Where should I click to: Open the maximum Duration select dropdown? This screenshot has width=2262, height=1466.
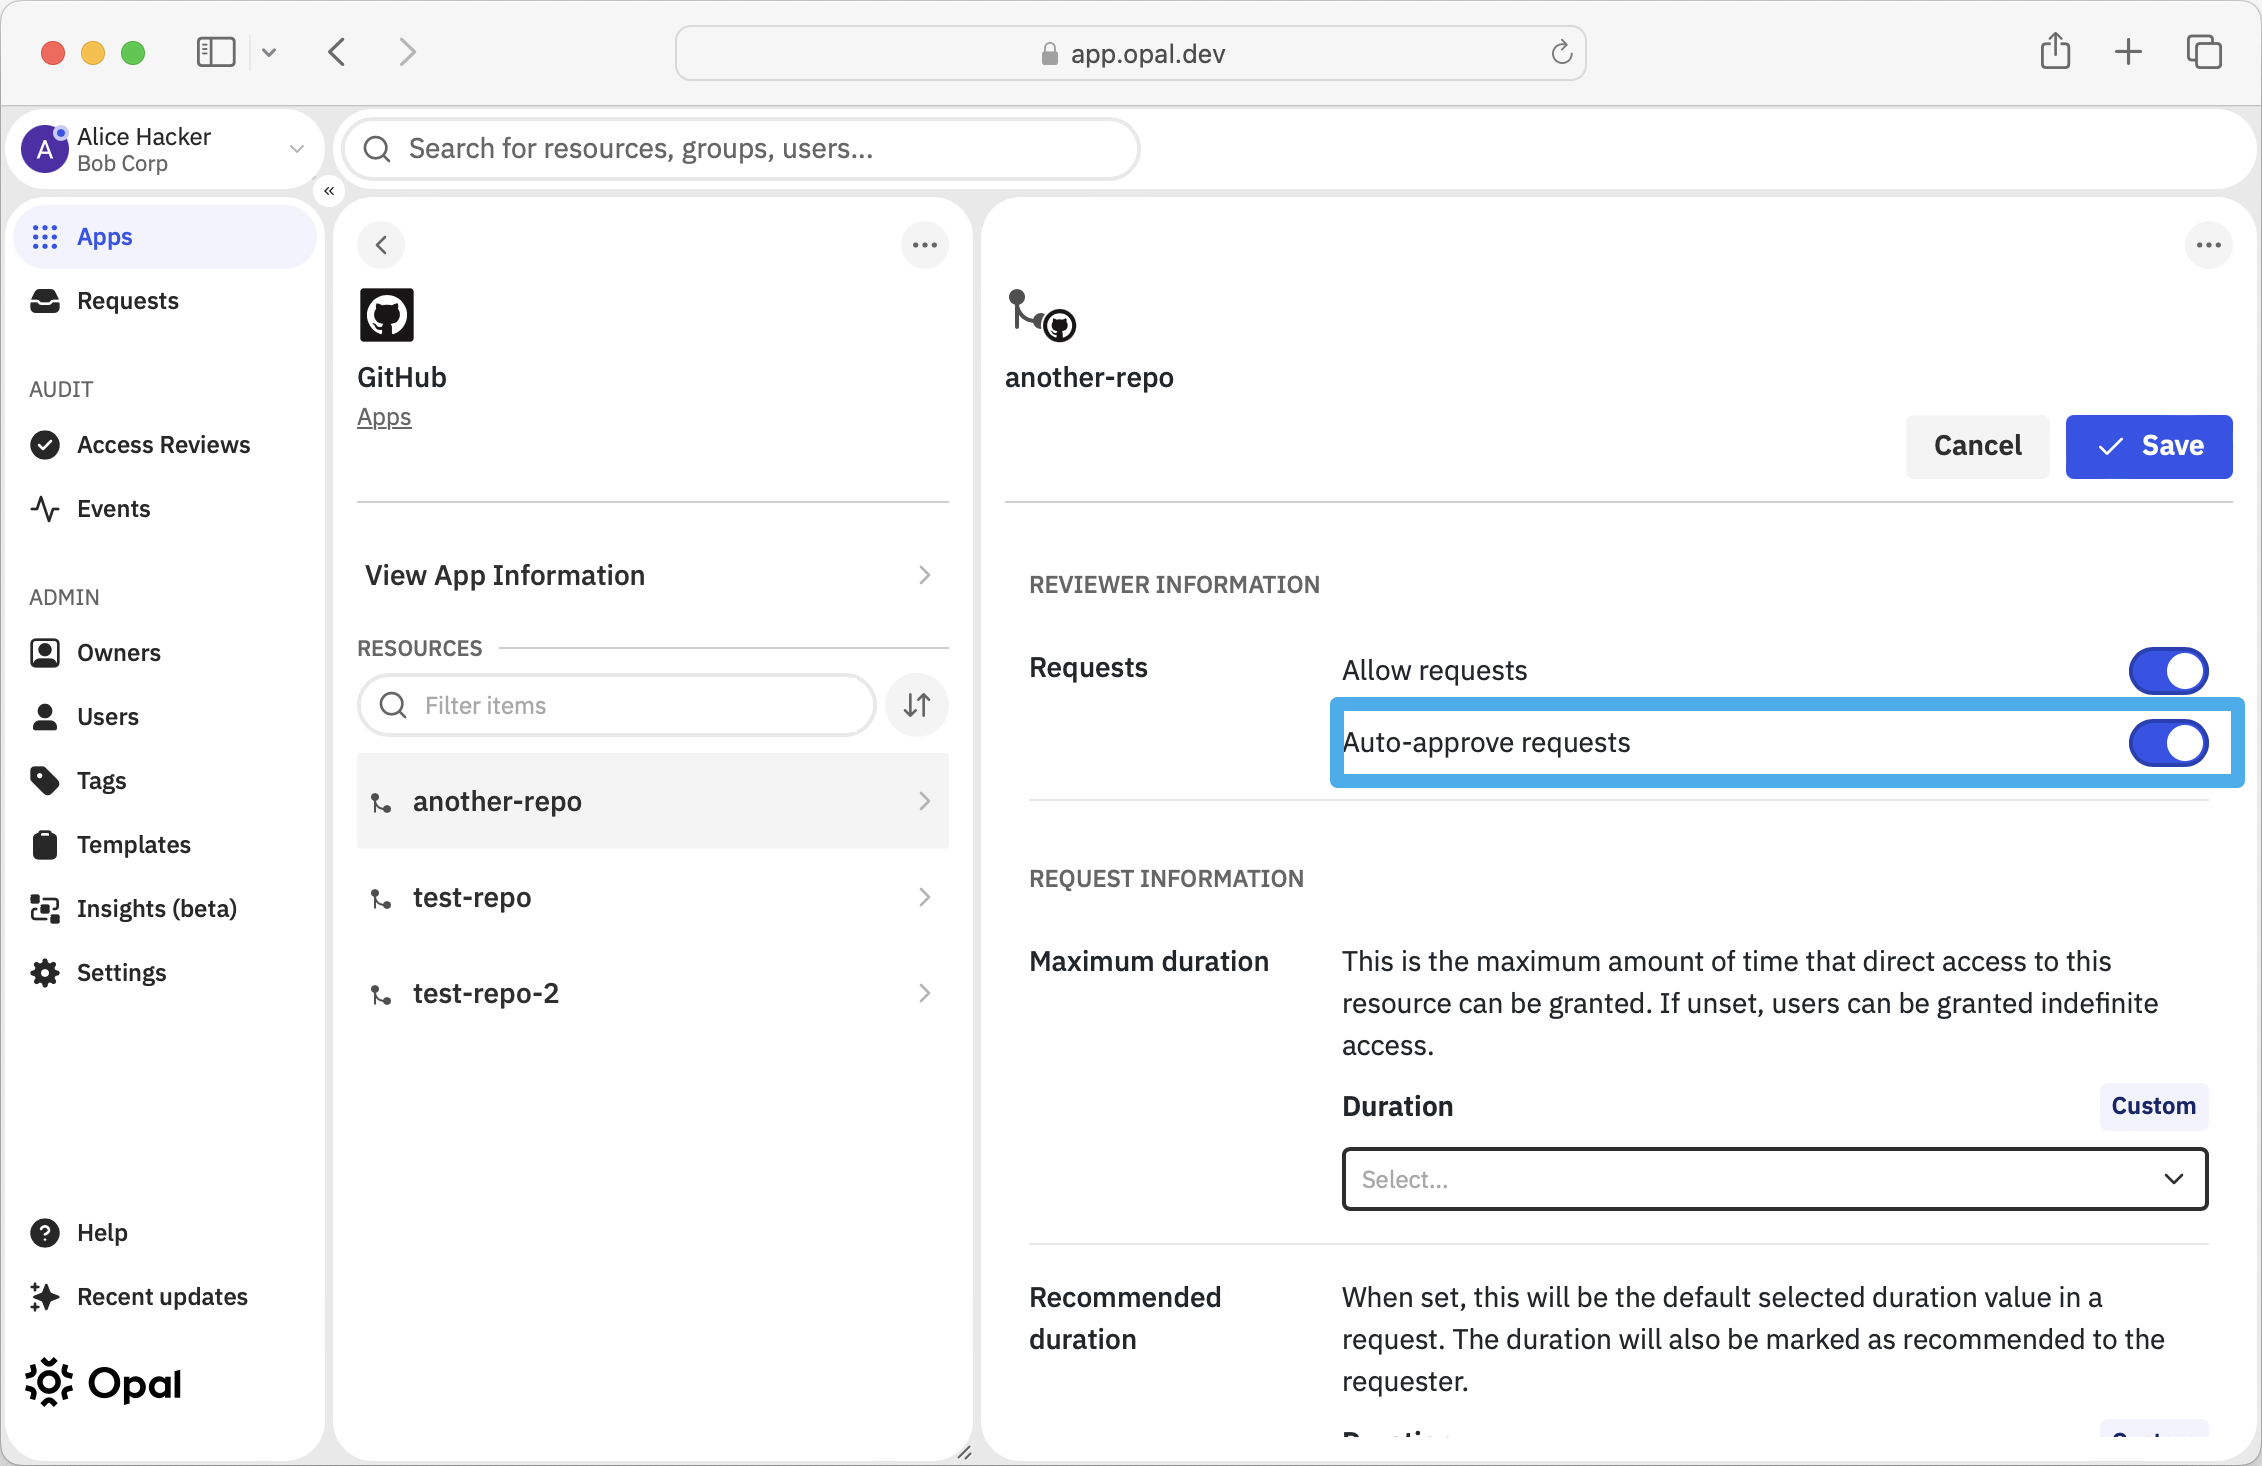coord(1774,1179)
